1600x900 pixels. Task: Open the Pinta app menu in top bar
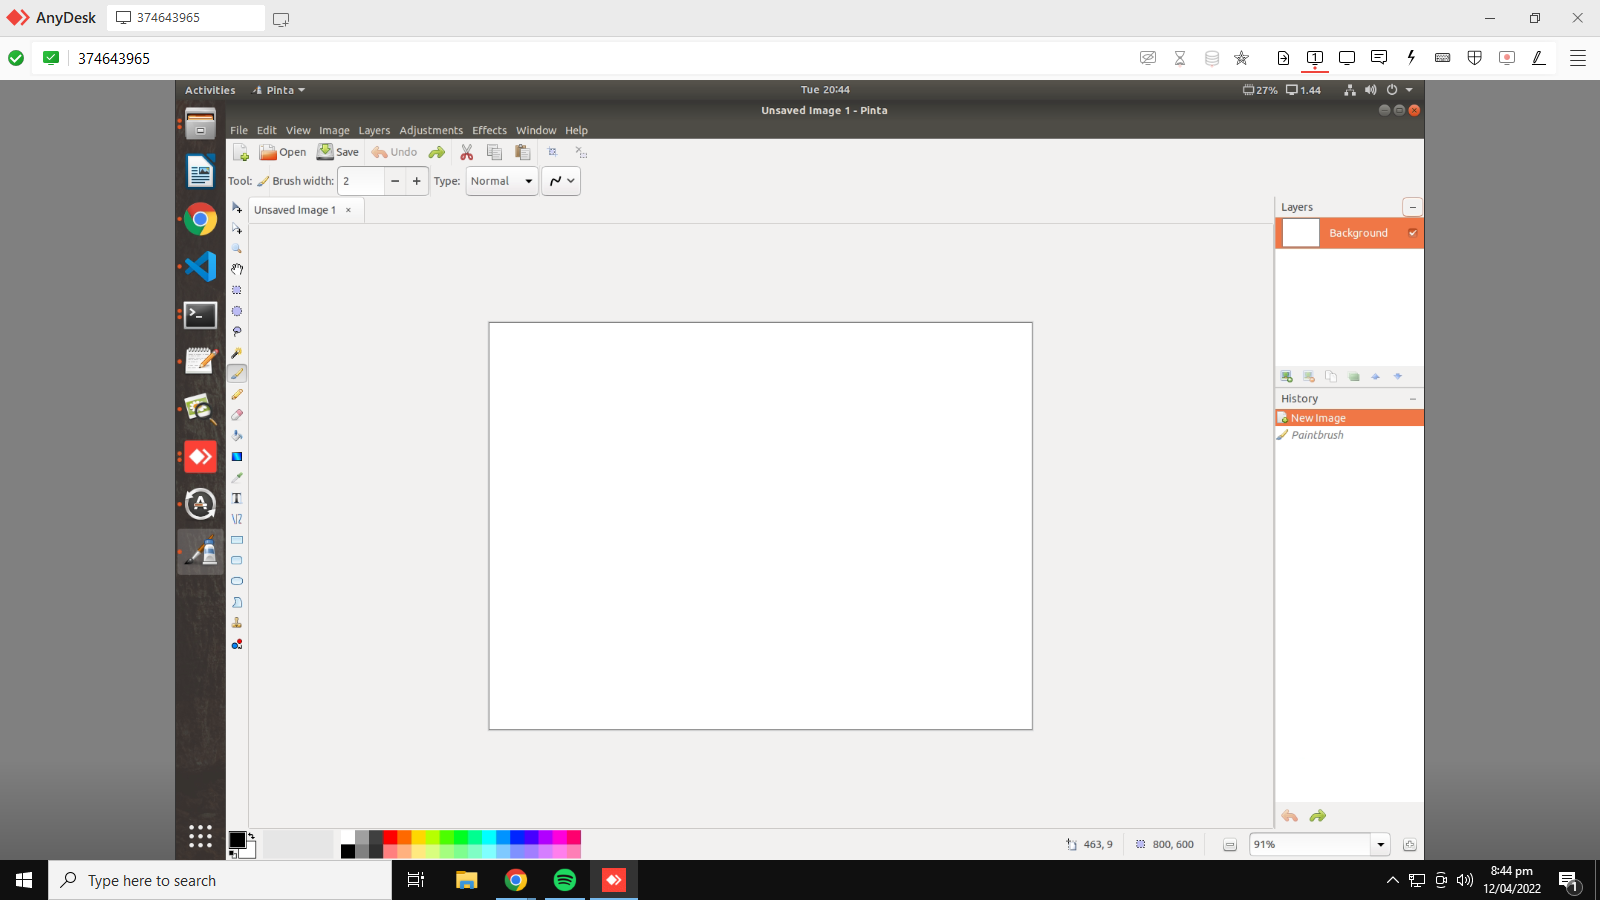tap(279, 90)
